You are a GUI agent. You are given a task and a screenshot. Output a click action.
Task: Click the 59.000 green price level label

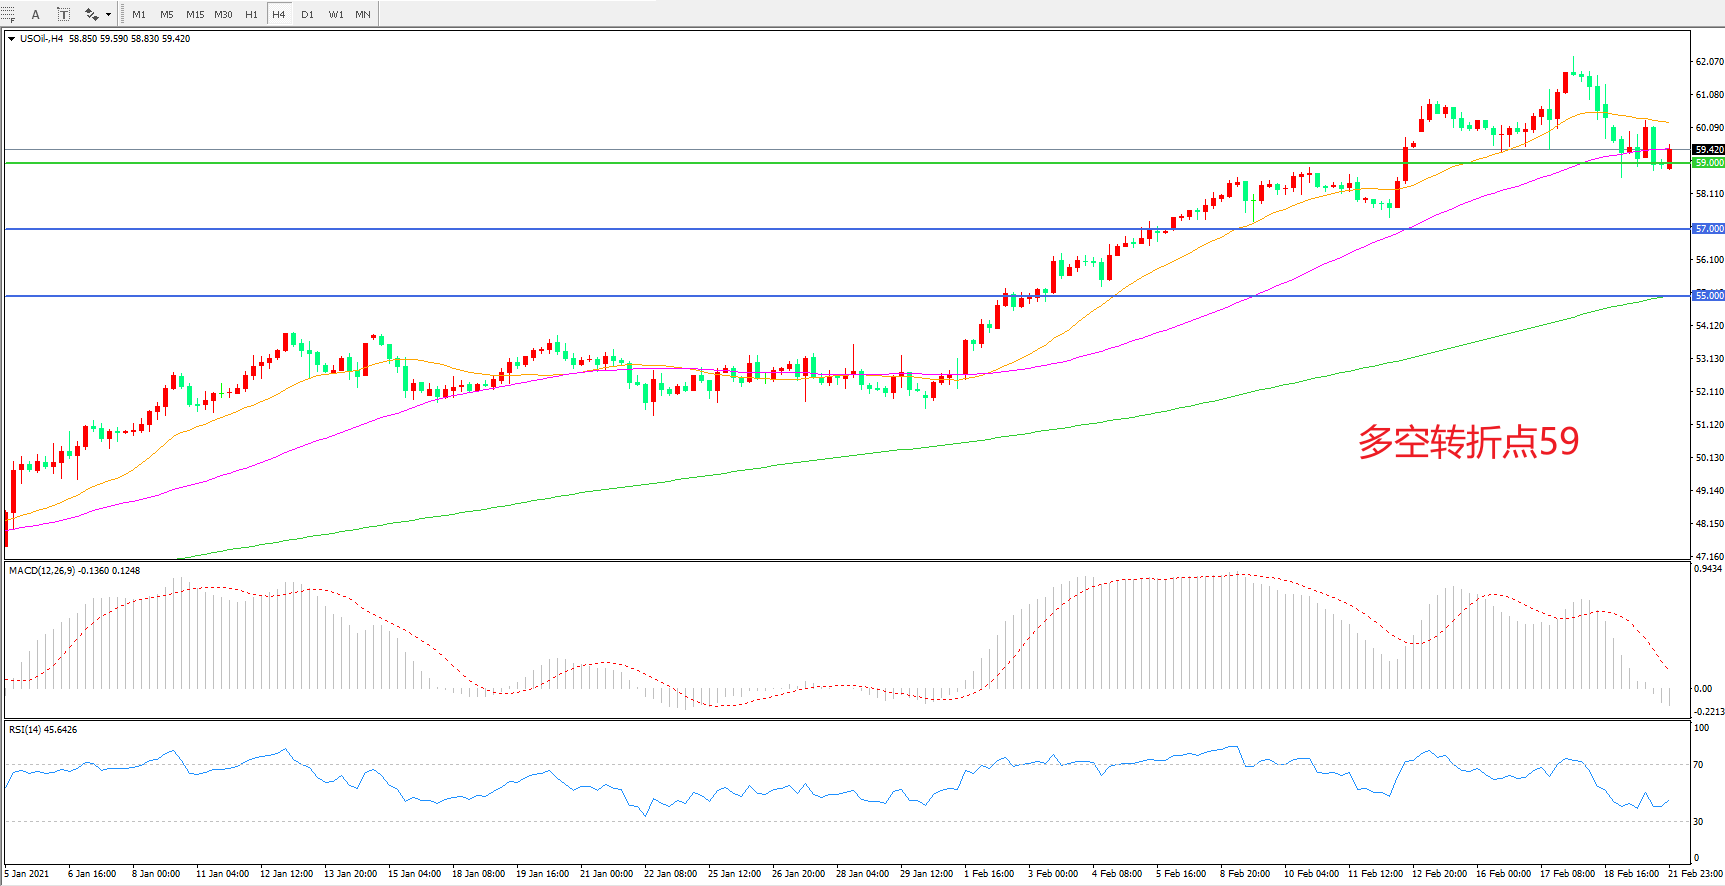pyautogui.click(x=1708, y=162)
